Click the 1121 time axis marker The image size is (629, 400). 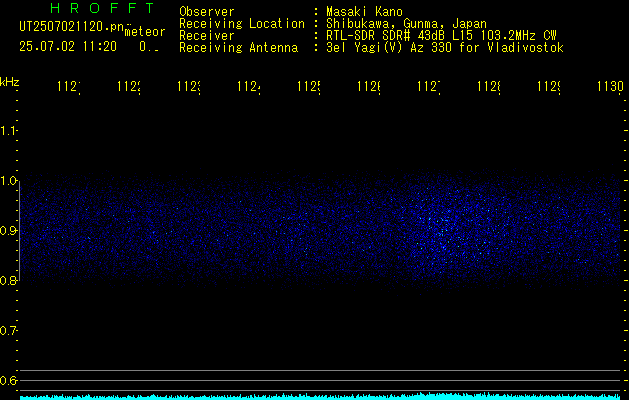69,86
